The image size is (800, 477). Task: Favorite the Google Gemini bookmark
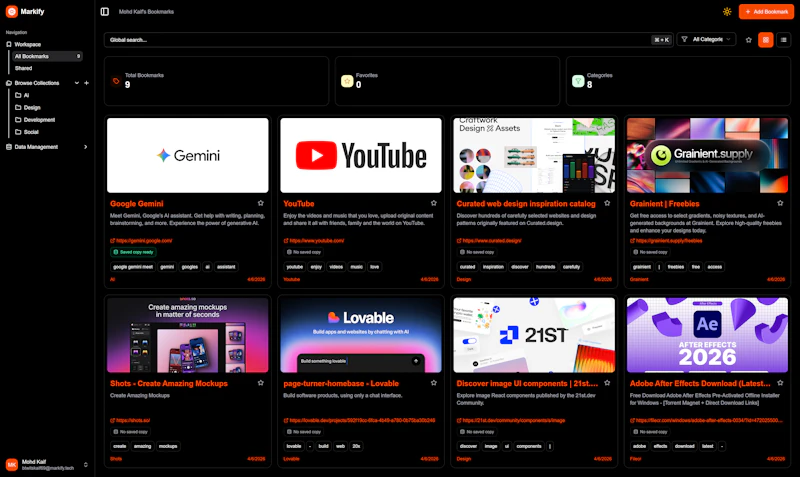click(x=261, y=203)
